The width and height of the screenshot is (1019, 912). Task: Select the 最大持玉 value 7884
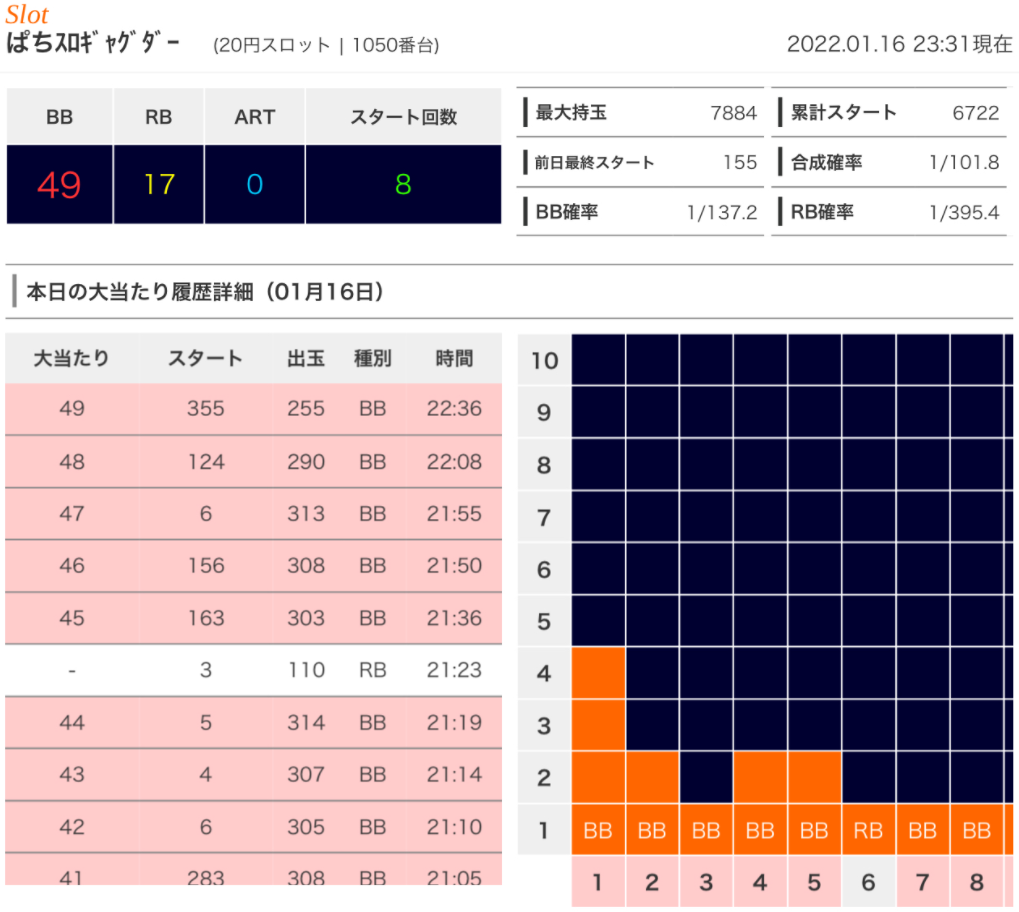pos(733,113)
